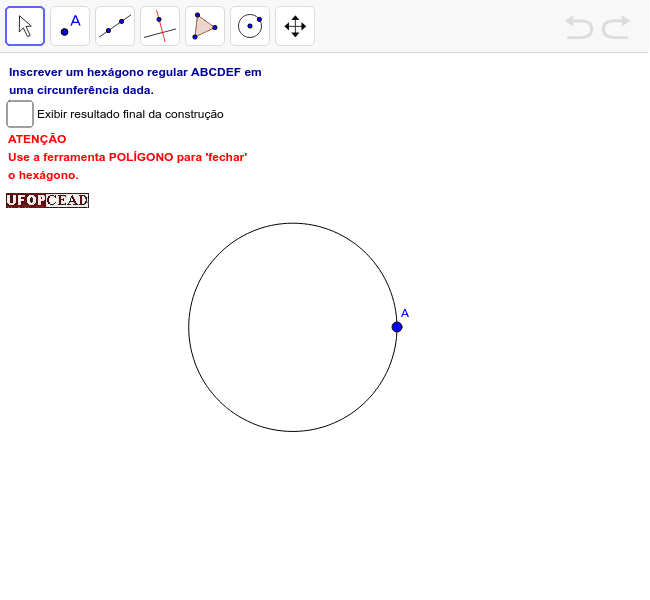Click 'Use a ferramenta POLÍGONO para 'fechar'' text

click(x=128, y=157)
